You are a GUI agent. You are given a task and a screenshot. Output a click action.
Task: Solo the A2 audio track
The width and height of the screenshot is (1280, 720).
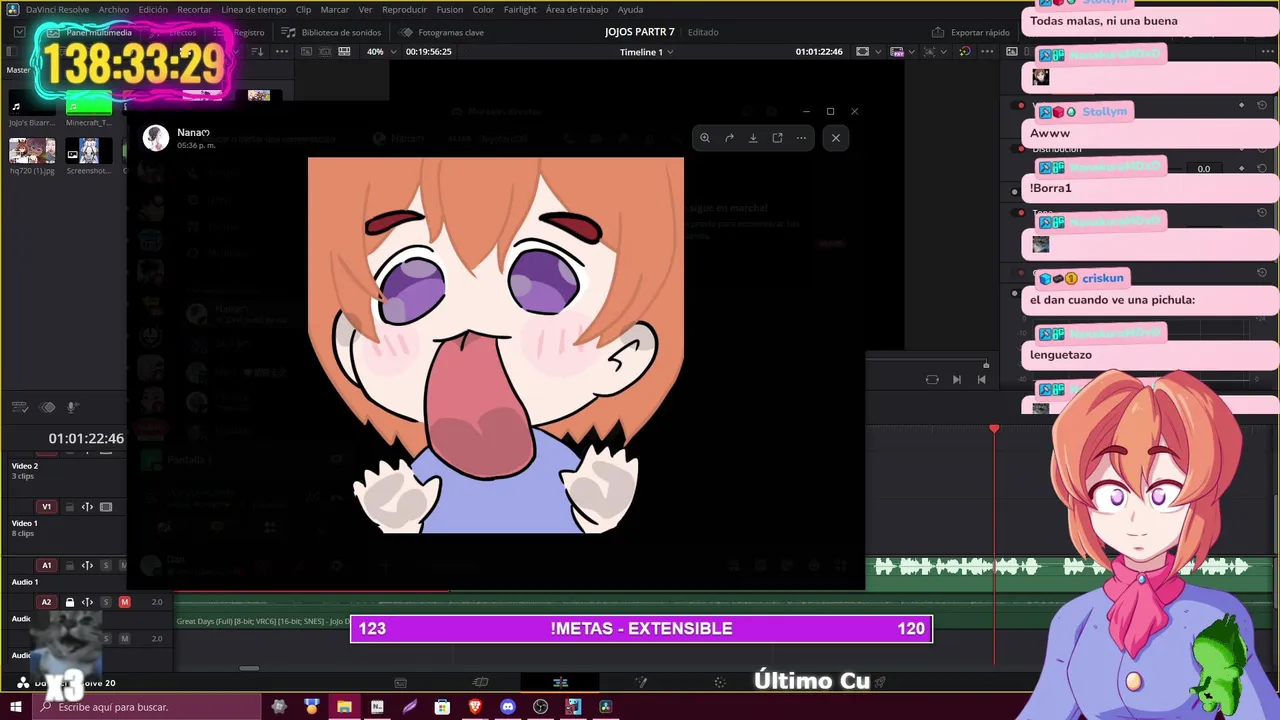coord(106,602)
